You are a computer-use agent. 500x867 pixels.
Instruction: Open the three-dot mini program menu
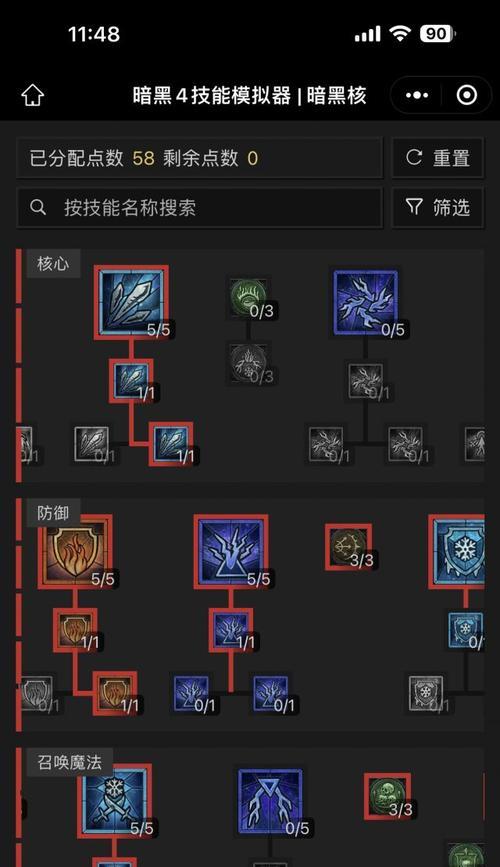pyautogui.click(x=416, y=96)
